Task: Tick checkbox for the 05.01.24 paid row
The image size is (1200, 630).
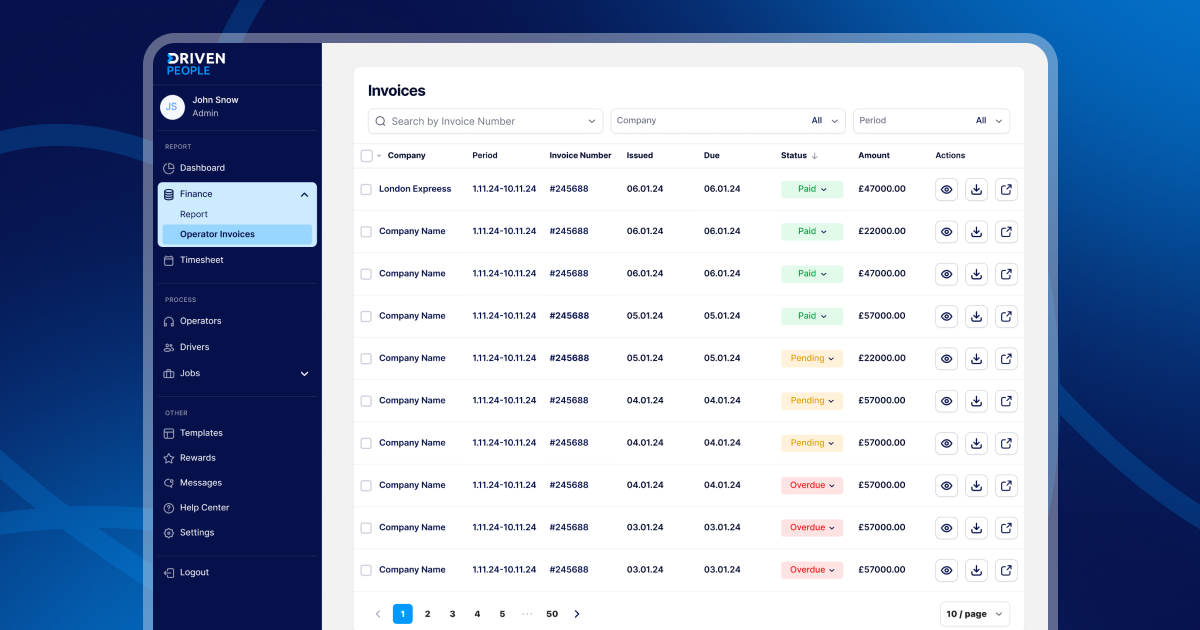Action: click(x=366, y=316)
